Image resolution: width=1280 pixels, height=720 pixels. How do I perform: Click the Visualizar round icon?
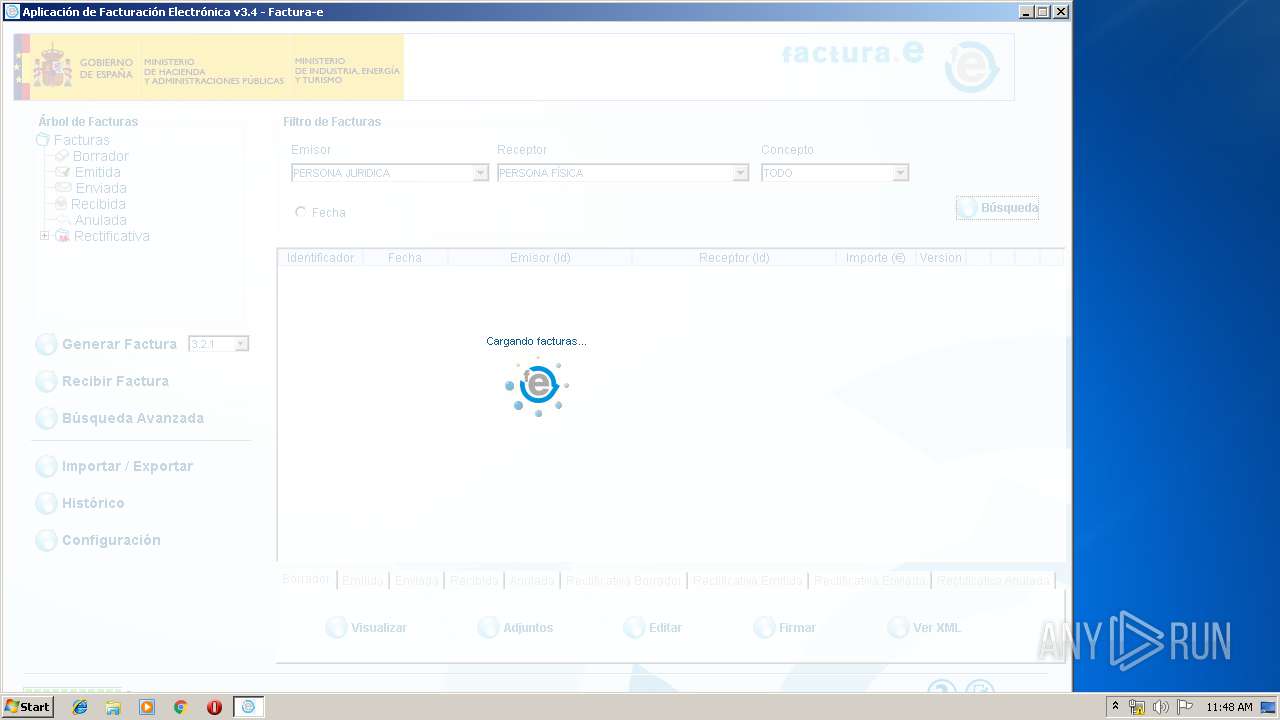click(337, 628)
